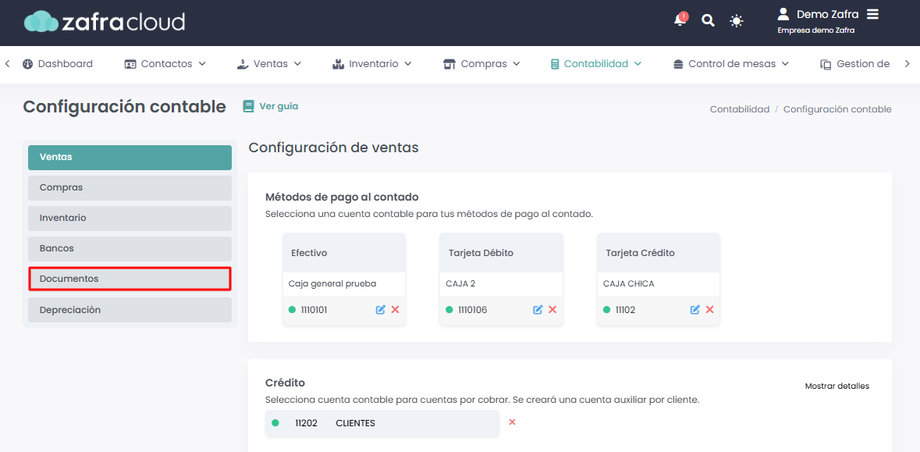The width and height of the screenshot is (920, 452).
Task: Click the search magnifier icon
Action: coord(708,20)
